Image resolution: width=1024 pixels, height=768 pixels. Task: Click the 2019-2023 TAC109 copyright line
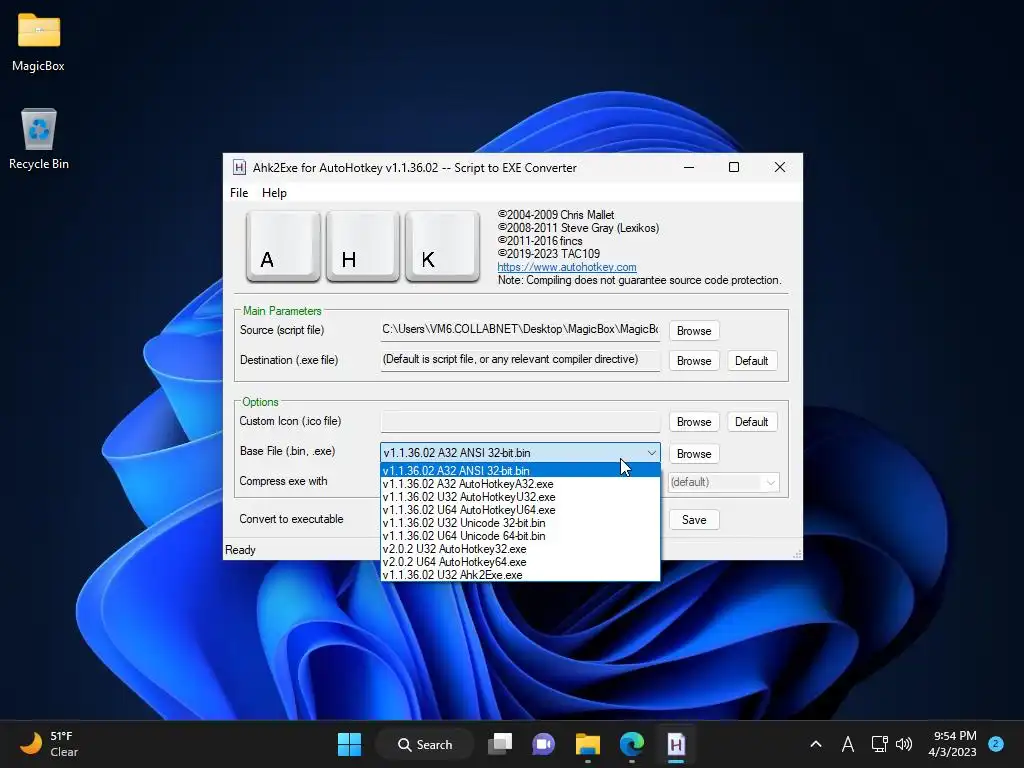point(549,253)
